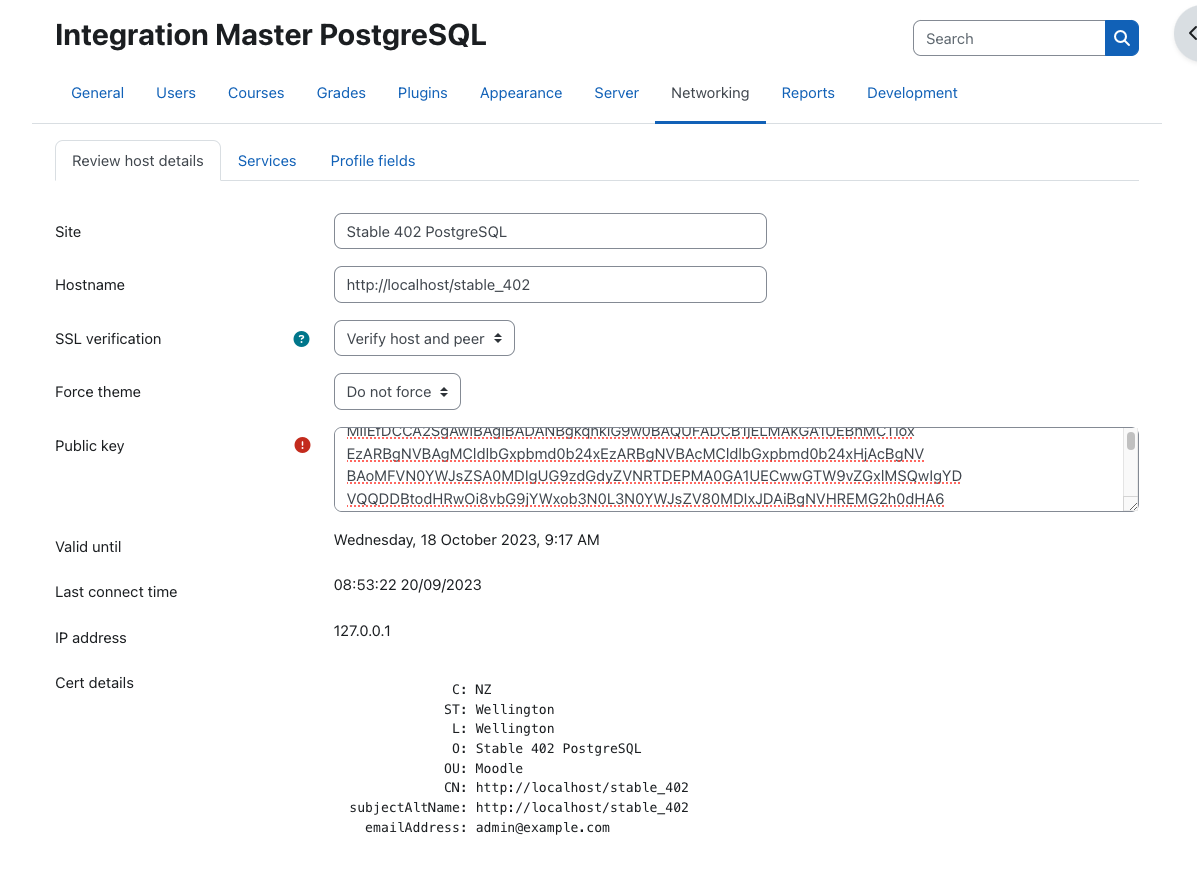The width and height of the screenshot is (1197, 874).
Task: Switch to Profile fields tab
Action: (x=373, y=161)
